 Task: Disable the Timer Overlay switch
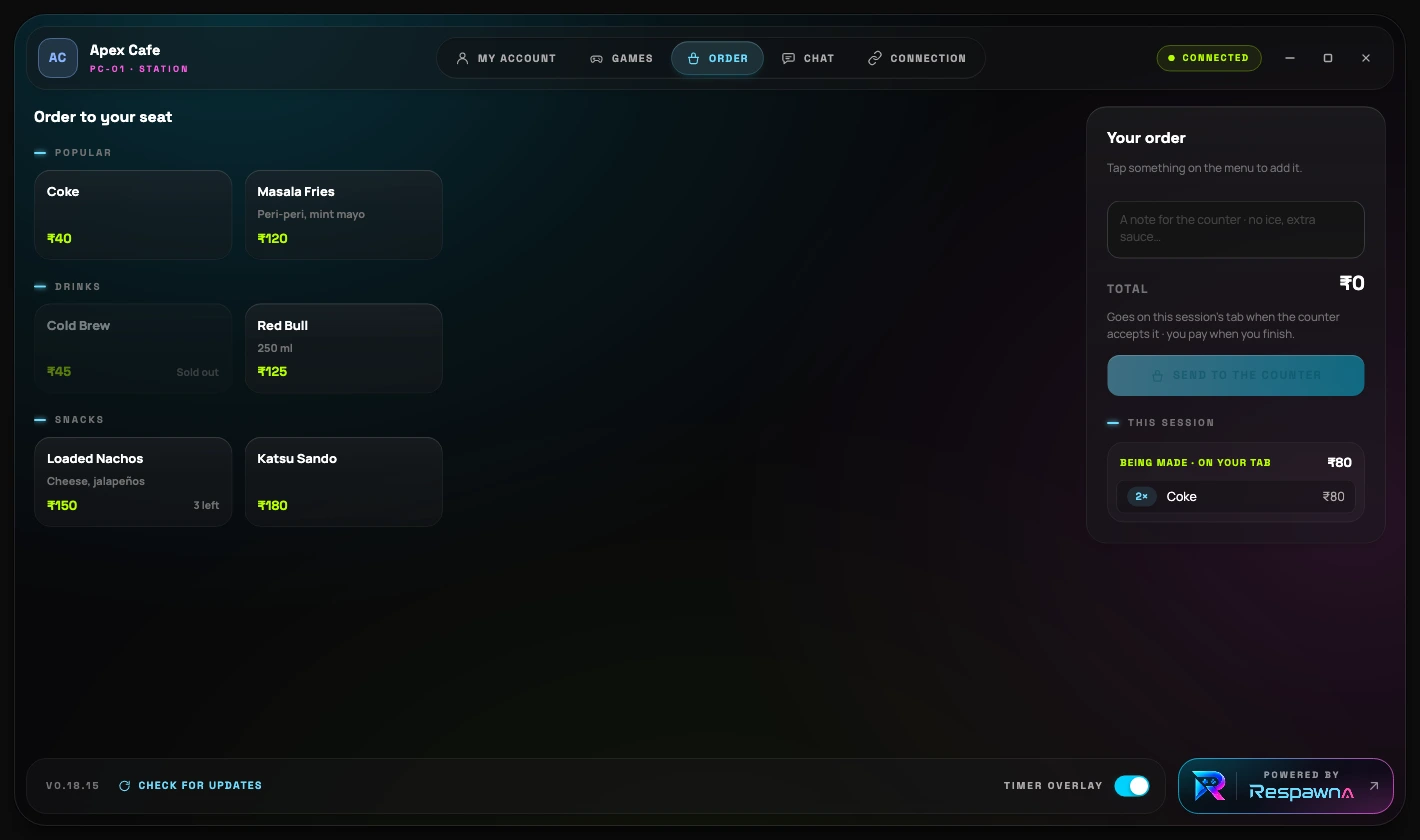[x=1132, y=786]
